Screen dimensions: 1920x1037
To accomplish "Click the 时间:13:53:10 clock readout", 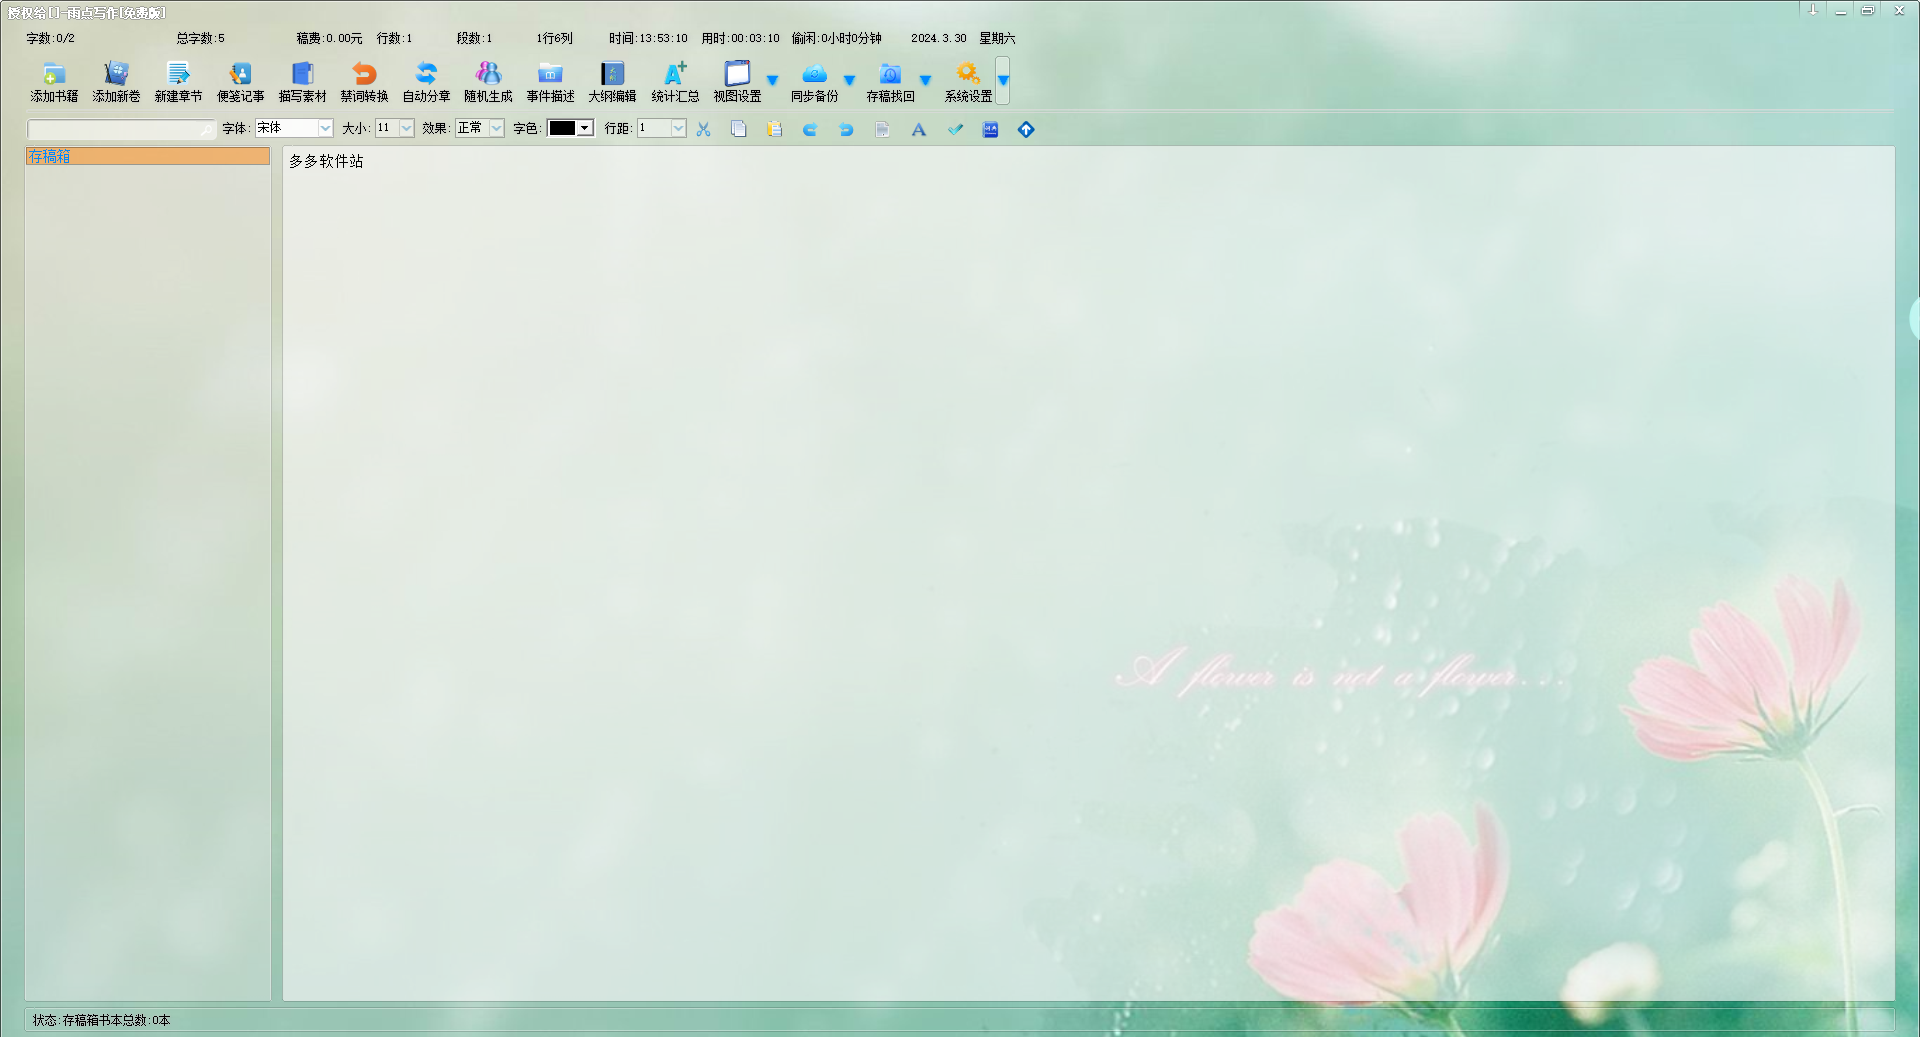I will click(648, 38).
